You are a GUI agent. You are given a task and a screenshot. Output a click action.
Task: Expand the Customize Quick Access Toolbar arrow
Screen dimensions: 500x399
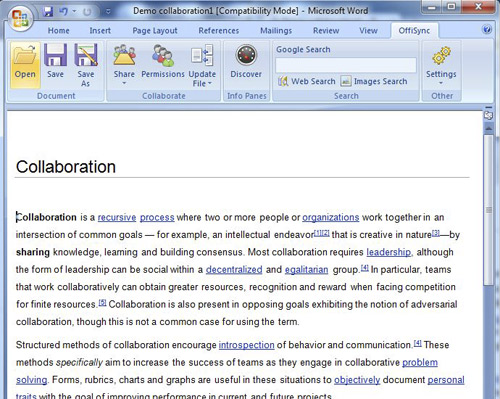click(x=108, y=12)
